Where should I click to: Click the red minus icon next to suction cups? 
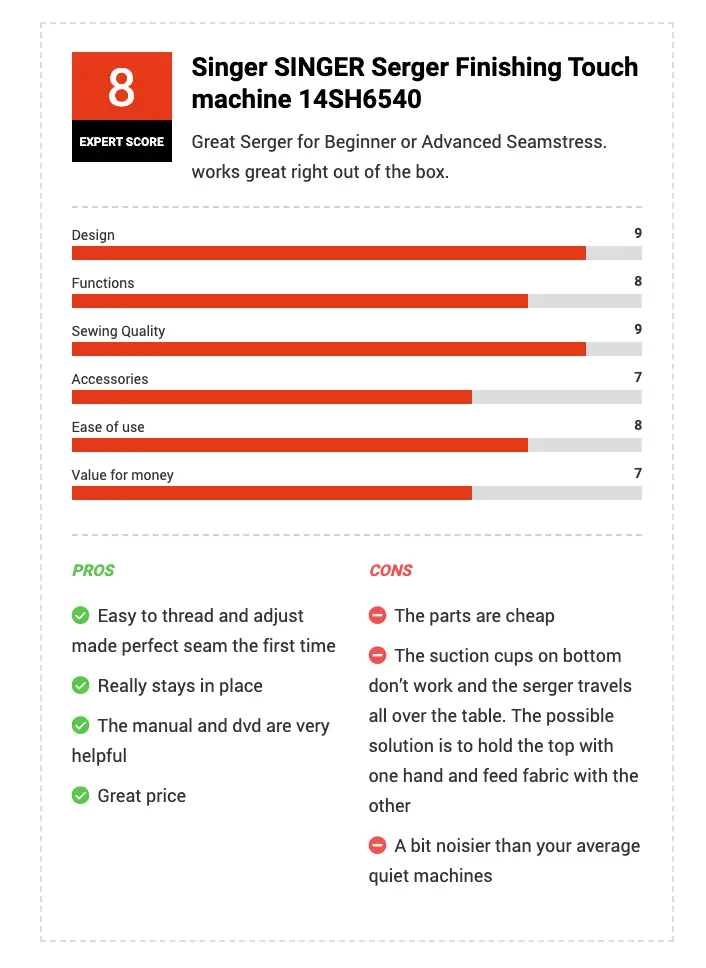coord(377,655)
